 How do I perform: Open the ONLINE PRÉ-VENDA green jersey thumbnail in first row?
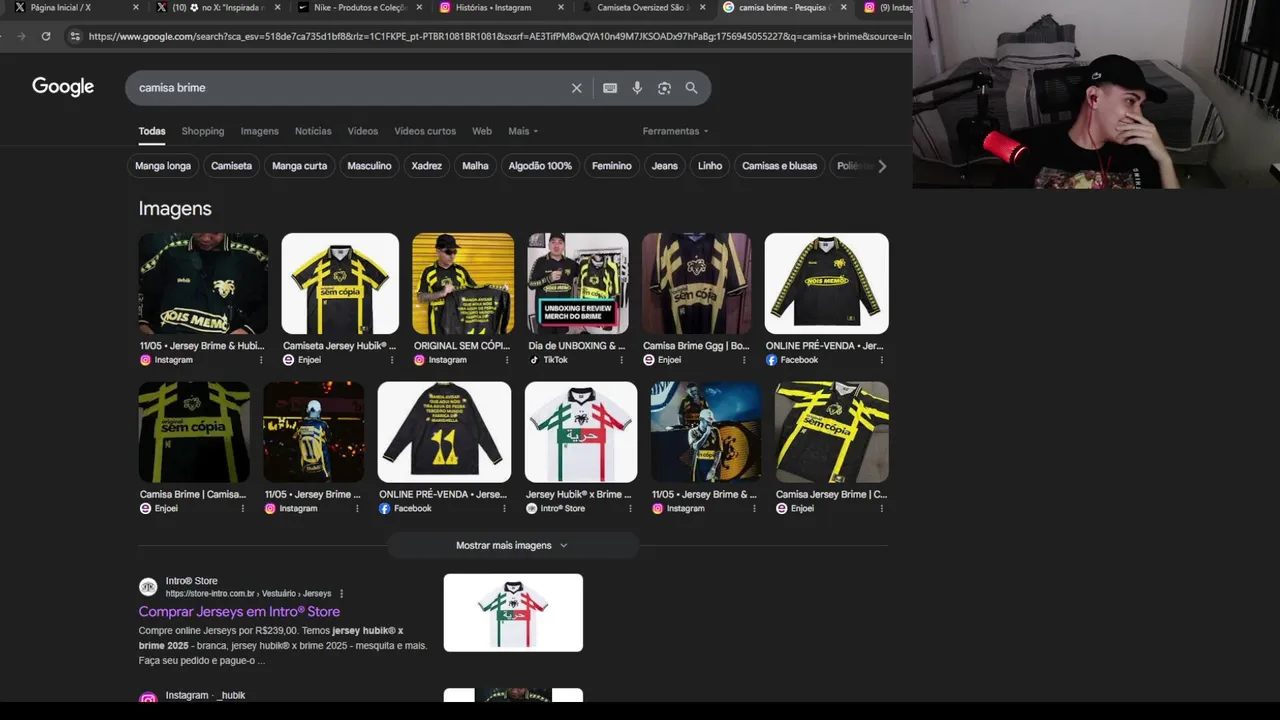[x=826, y=284]
